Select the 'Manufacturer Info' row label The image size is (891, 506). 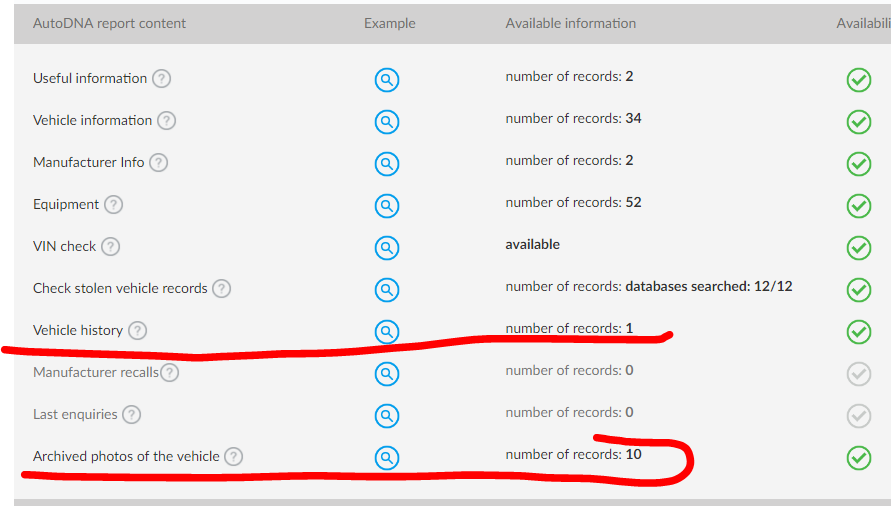point(89,163)
